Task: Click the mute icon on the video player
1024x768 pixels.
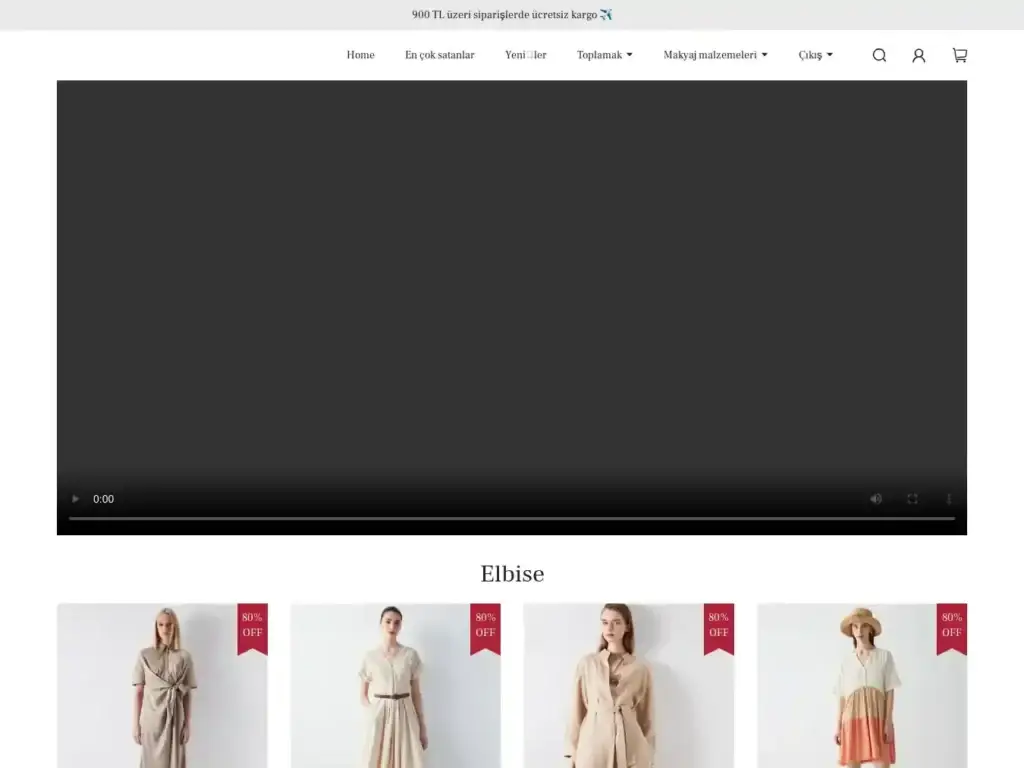Action: click(876, 498)
